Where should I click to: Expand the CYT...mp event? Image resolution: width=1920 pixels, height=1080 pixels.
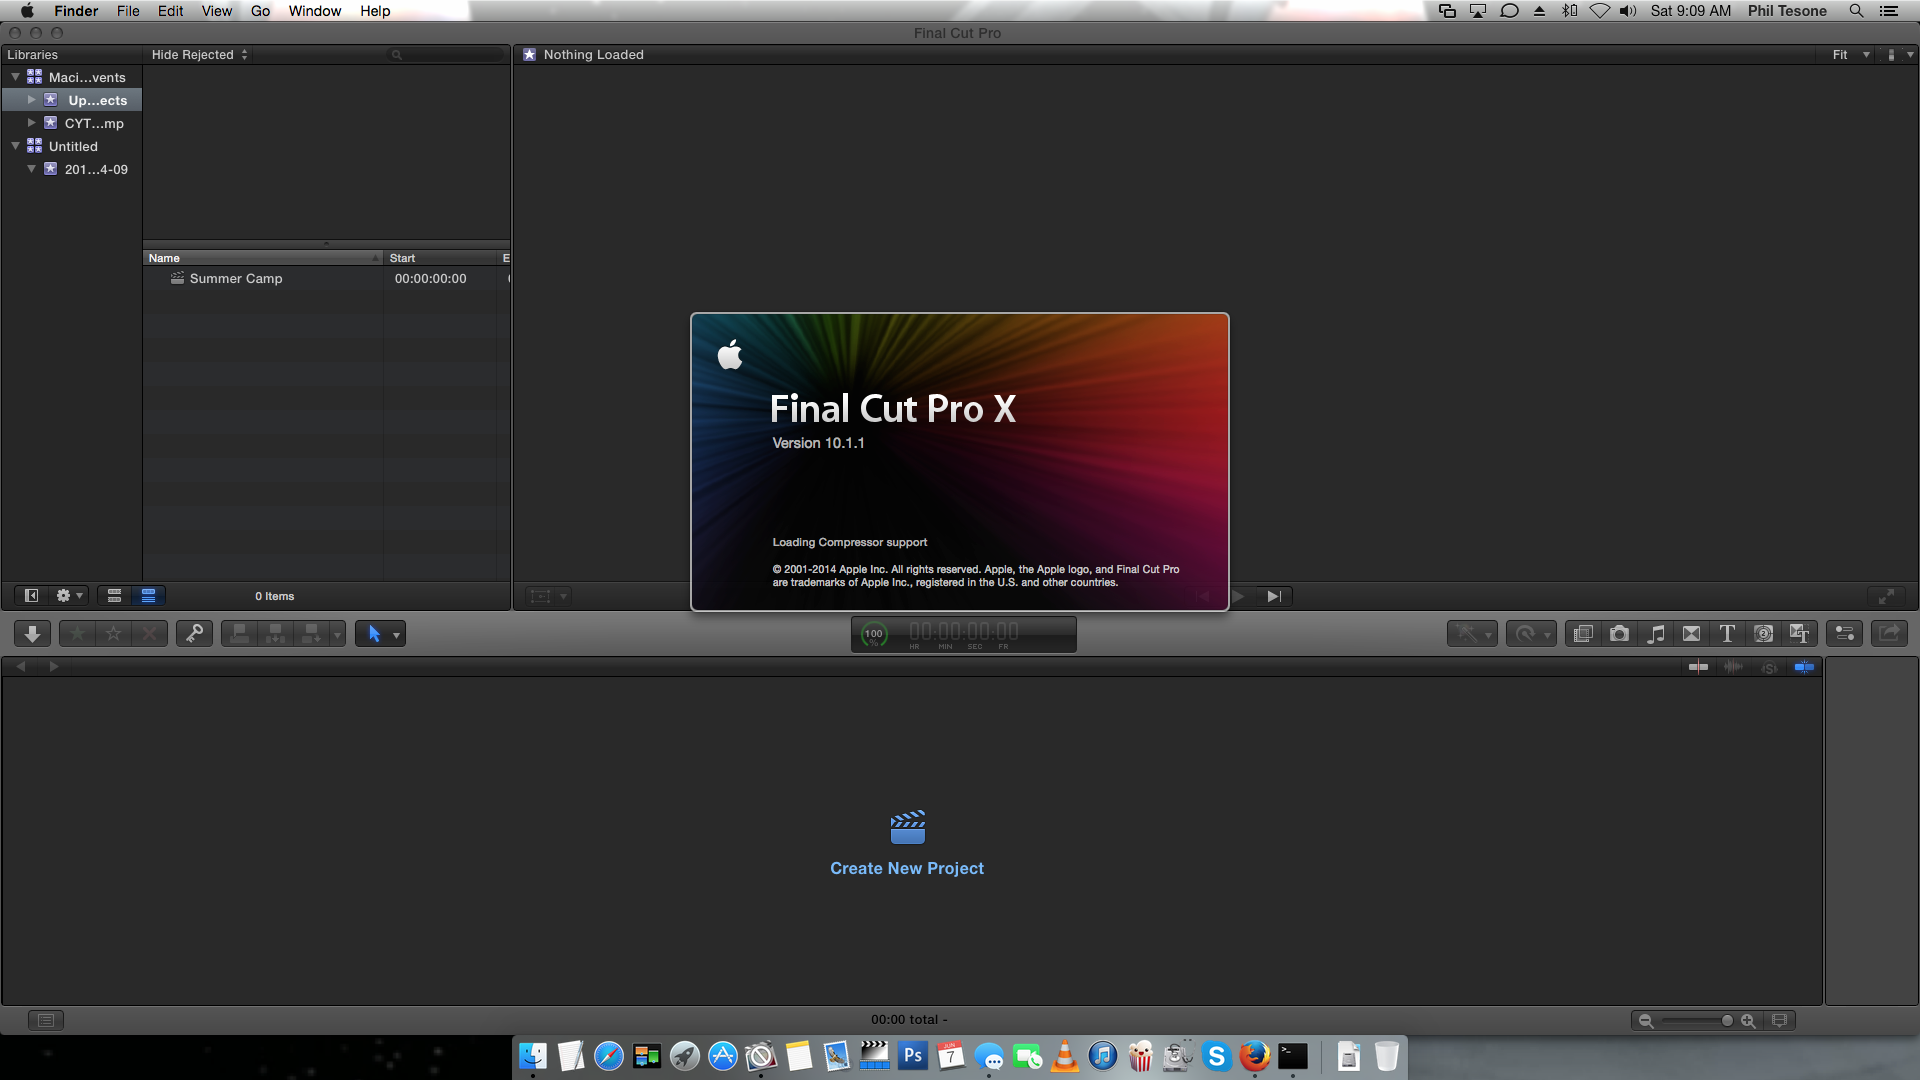click(31, 123)
